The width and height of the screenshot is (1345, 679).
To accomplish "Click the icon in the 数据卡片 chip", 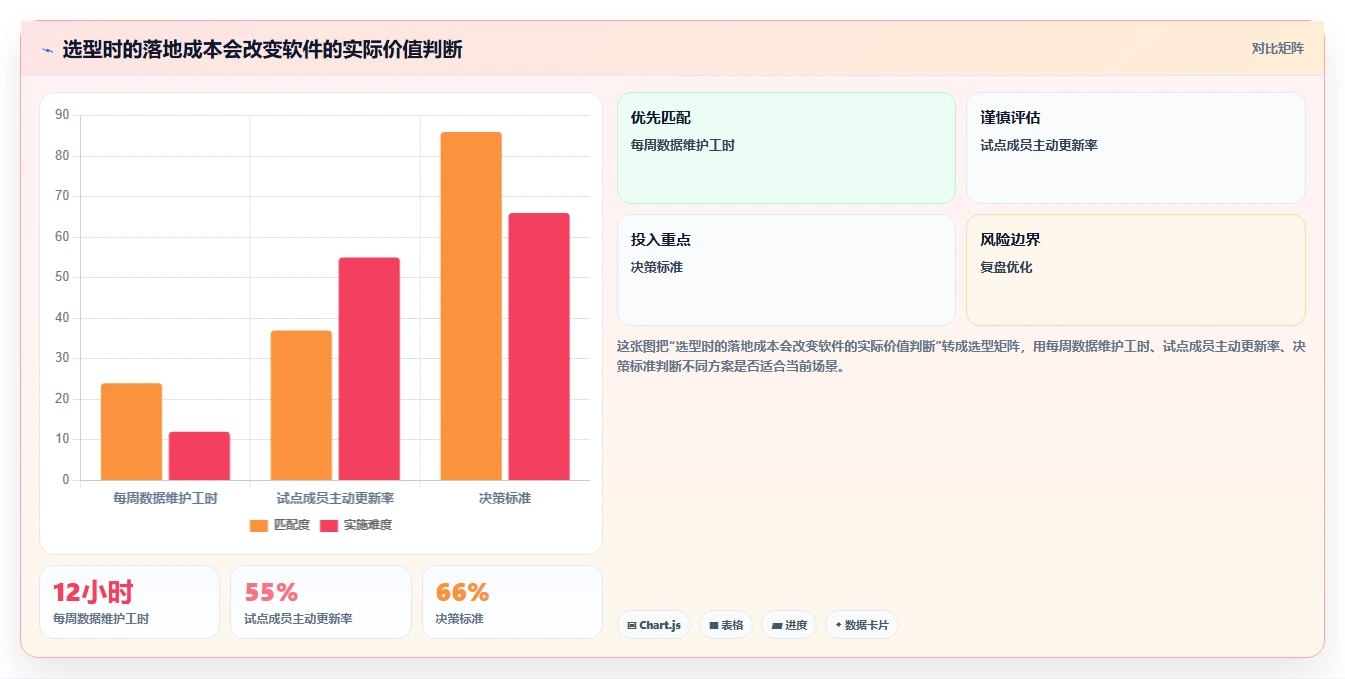I will point(838,625).
